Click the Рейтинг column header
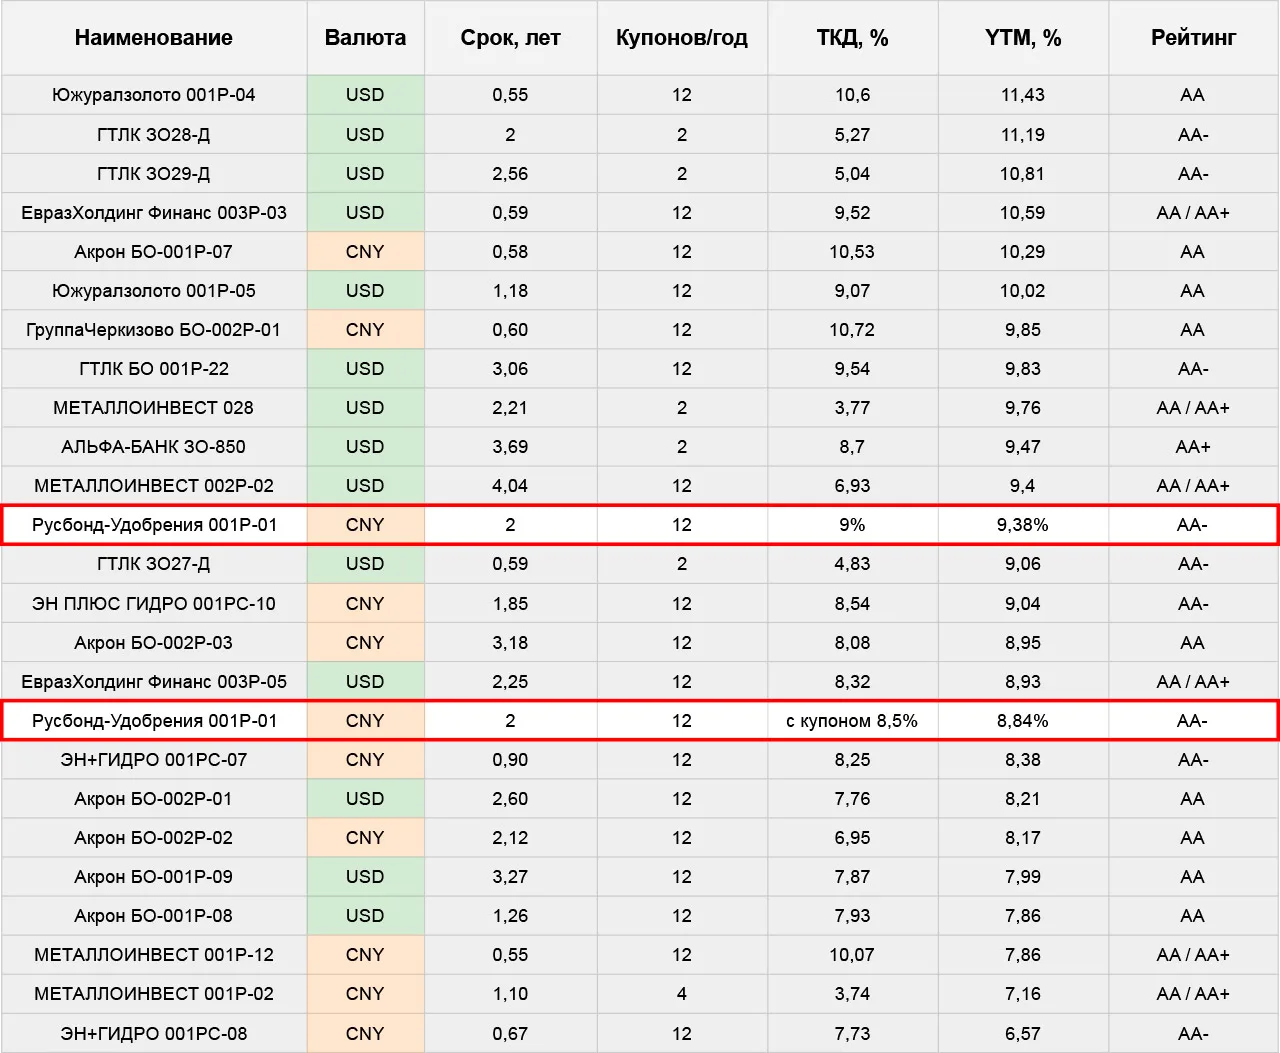Image resolution: width=1280 pixels, height=1053 pixels. [x=1193, y=38]
